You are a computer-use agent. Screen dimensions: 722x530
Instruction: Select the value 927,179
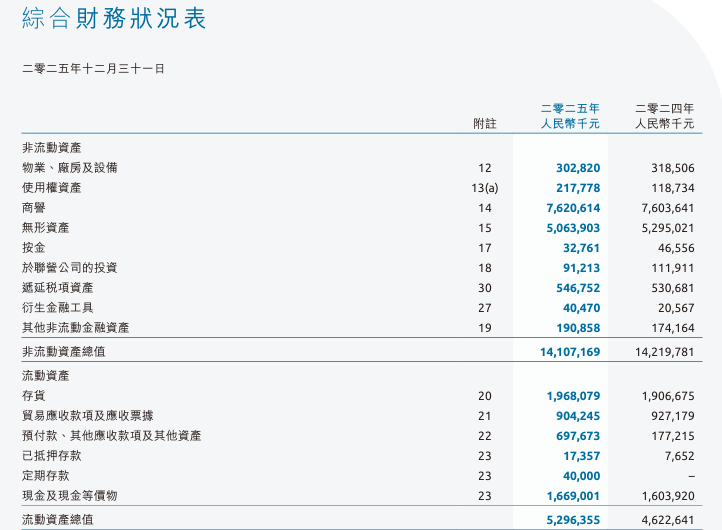[673, 416]
